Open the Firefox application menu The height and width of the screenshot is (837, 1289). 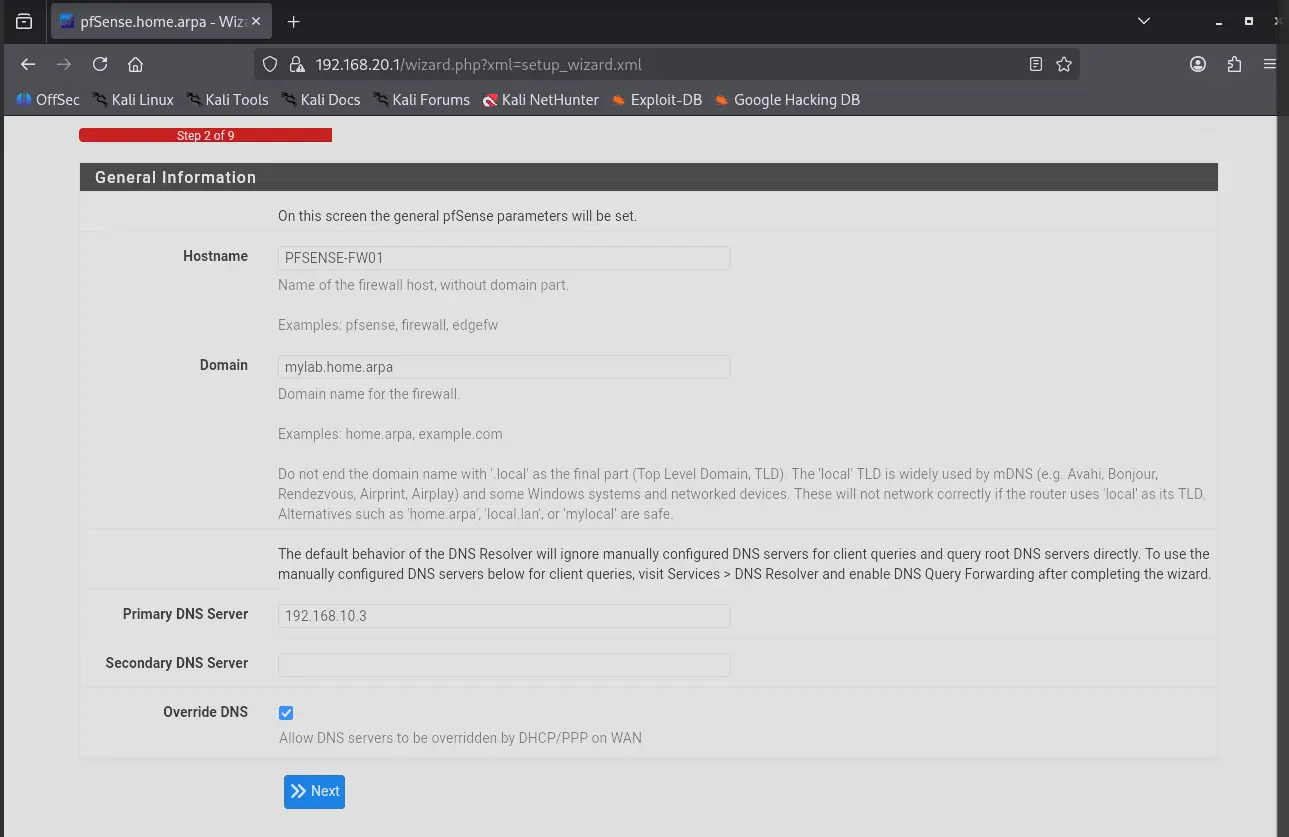1270,64
